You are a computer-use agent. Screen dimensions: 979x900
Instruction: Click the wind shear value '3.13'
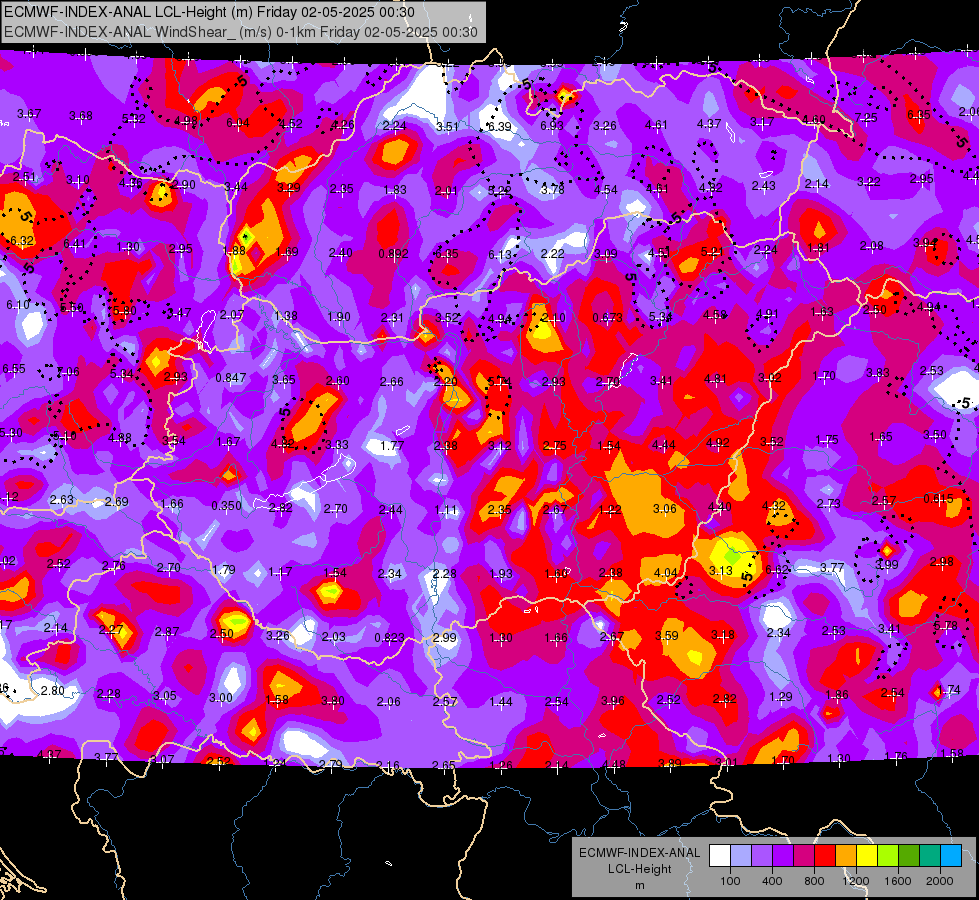point(721,570)
